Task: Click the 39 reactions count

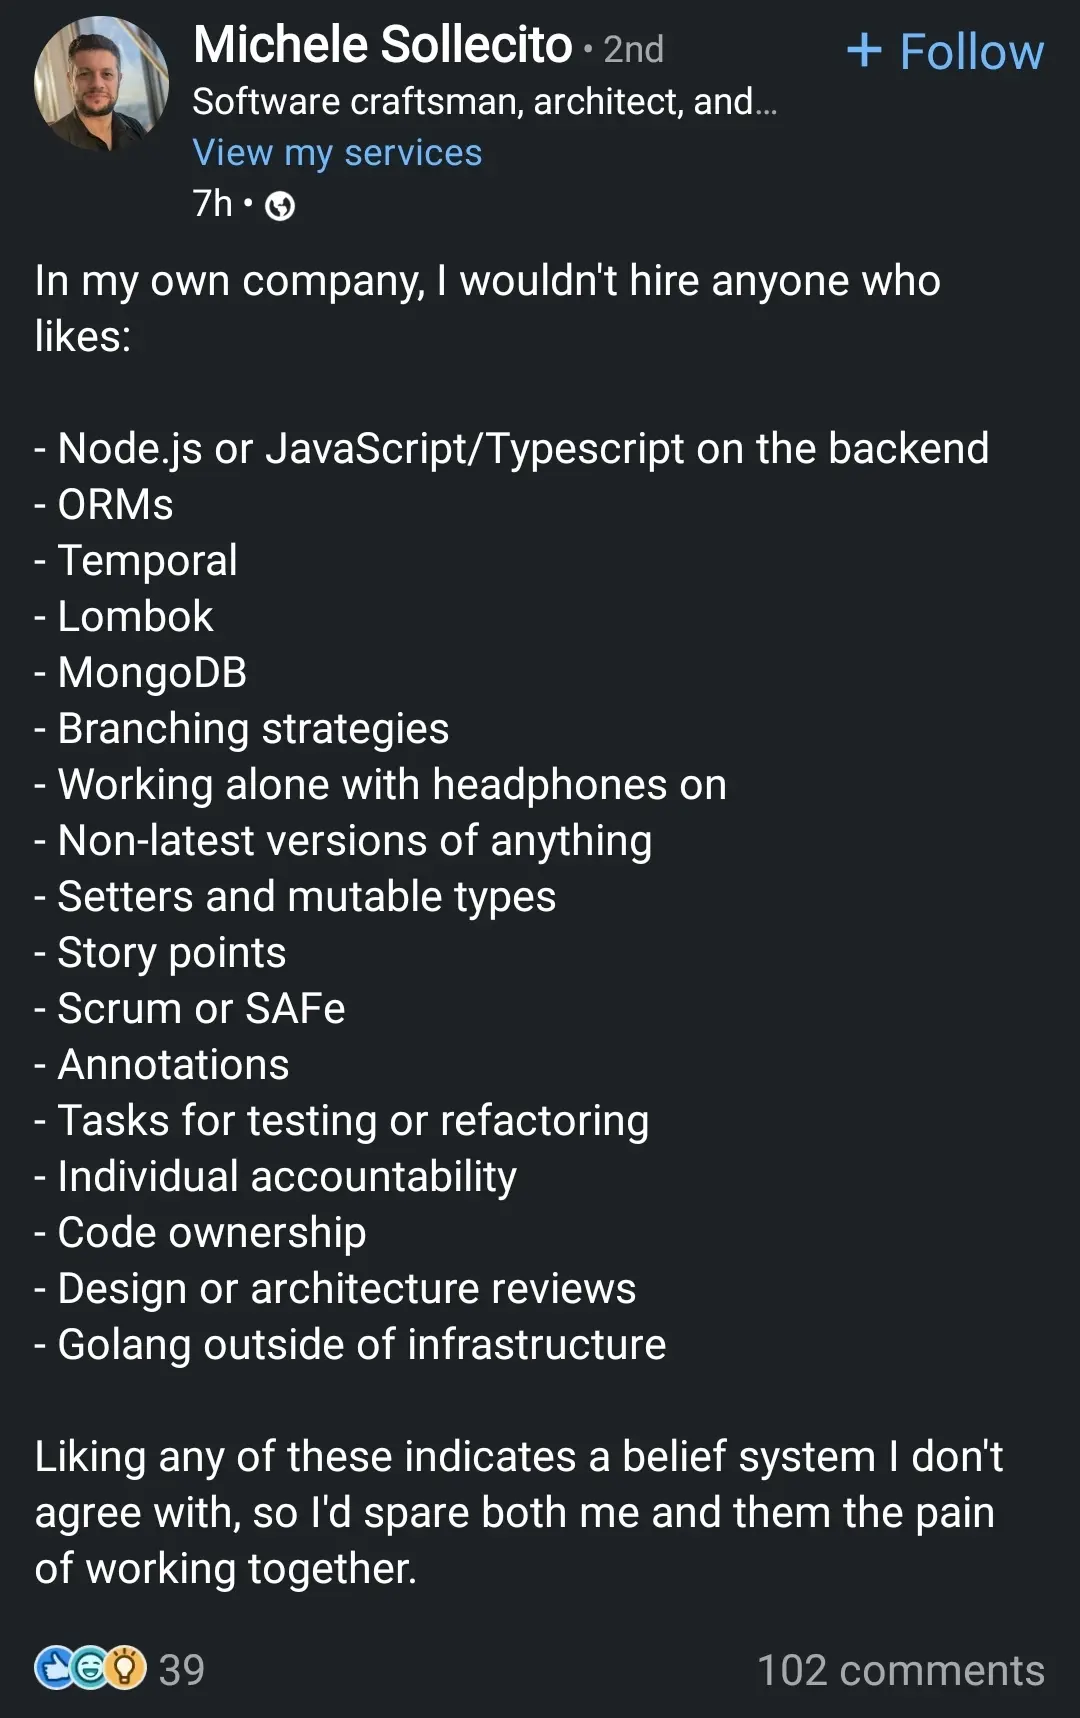Action: pos(182,1670)
